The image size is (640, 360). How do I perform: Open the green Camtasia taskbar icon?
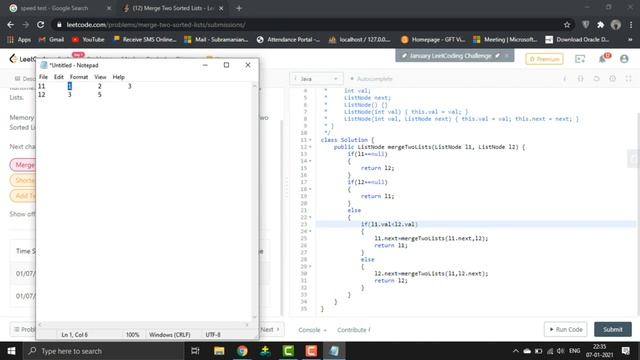coord(288,351)
